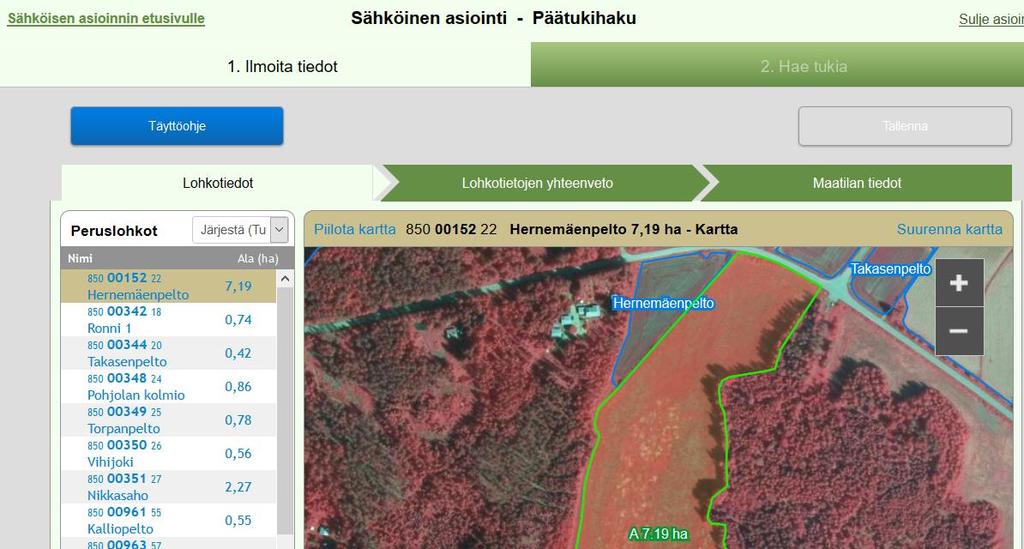Click the Ala (ha) column header
Image resolution: width=1024 pixels, height=549 pixels.
258,259
